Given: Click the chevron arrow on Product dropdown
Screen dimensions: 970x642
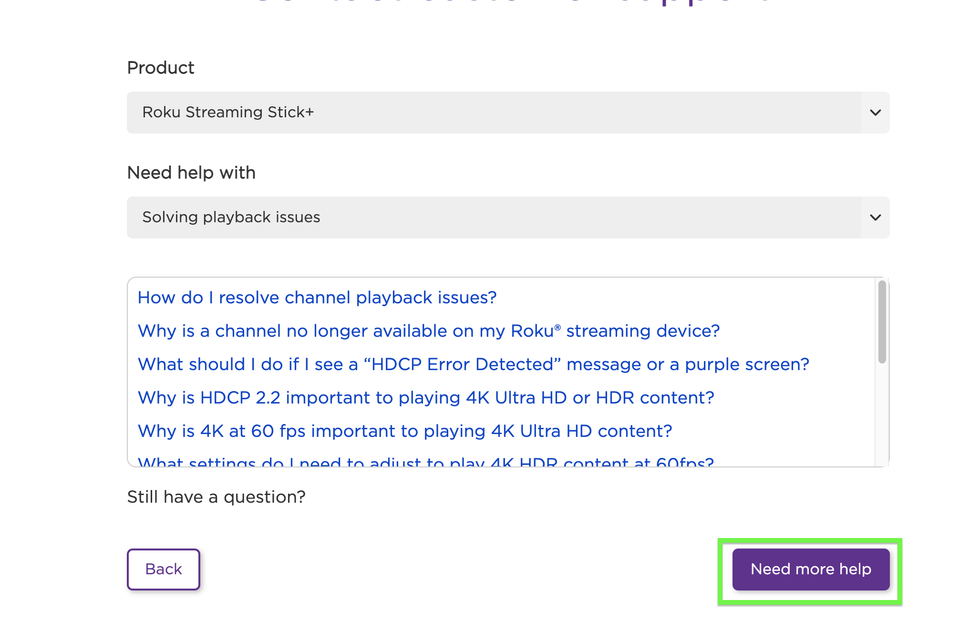Looking at the screenshot, I should (x=875, y=113).
